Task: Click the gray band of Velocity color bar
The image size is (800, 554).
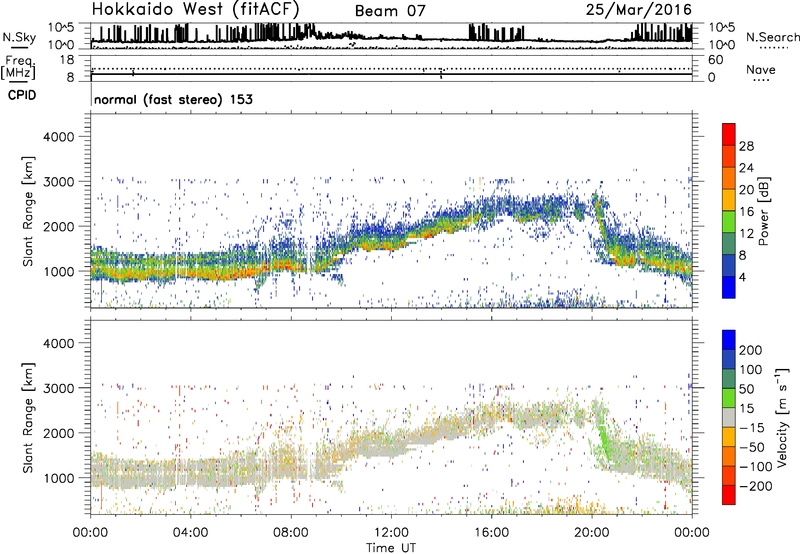Action: (729, 417)
